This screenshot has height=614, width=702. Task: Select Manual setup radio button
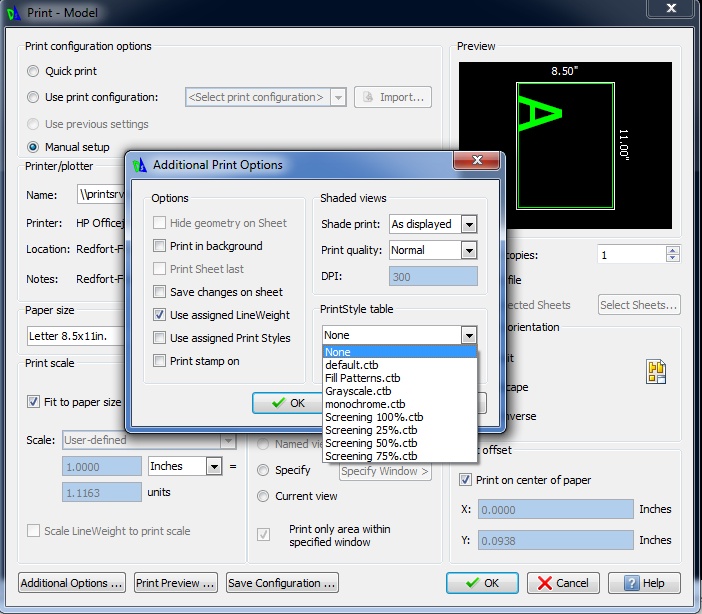coord(33,147)
